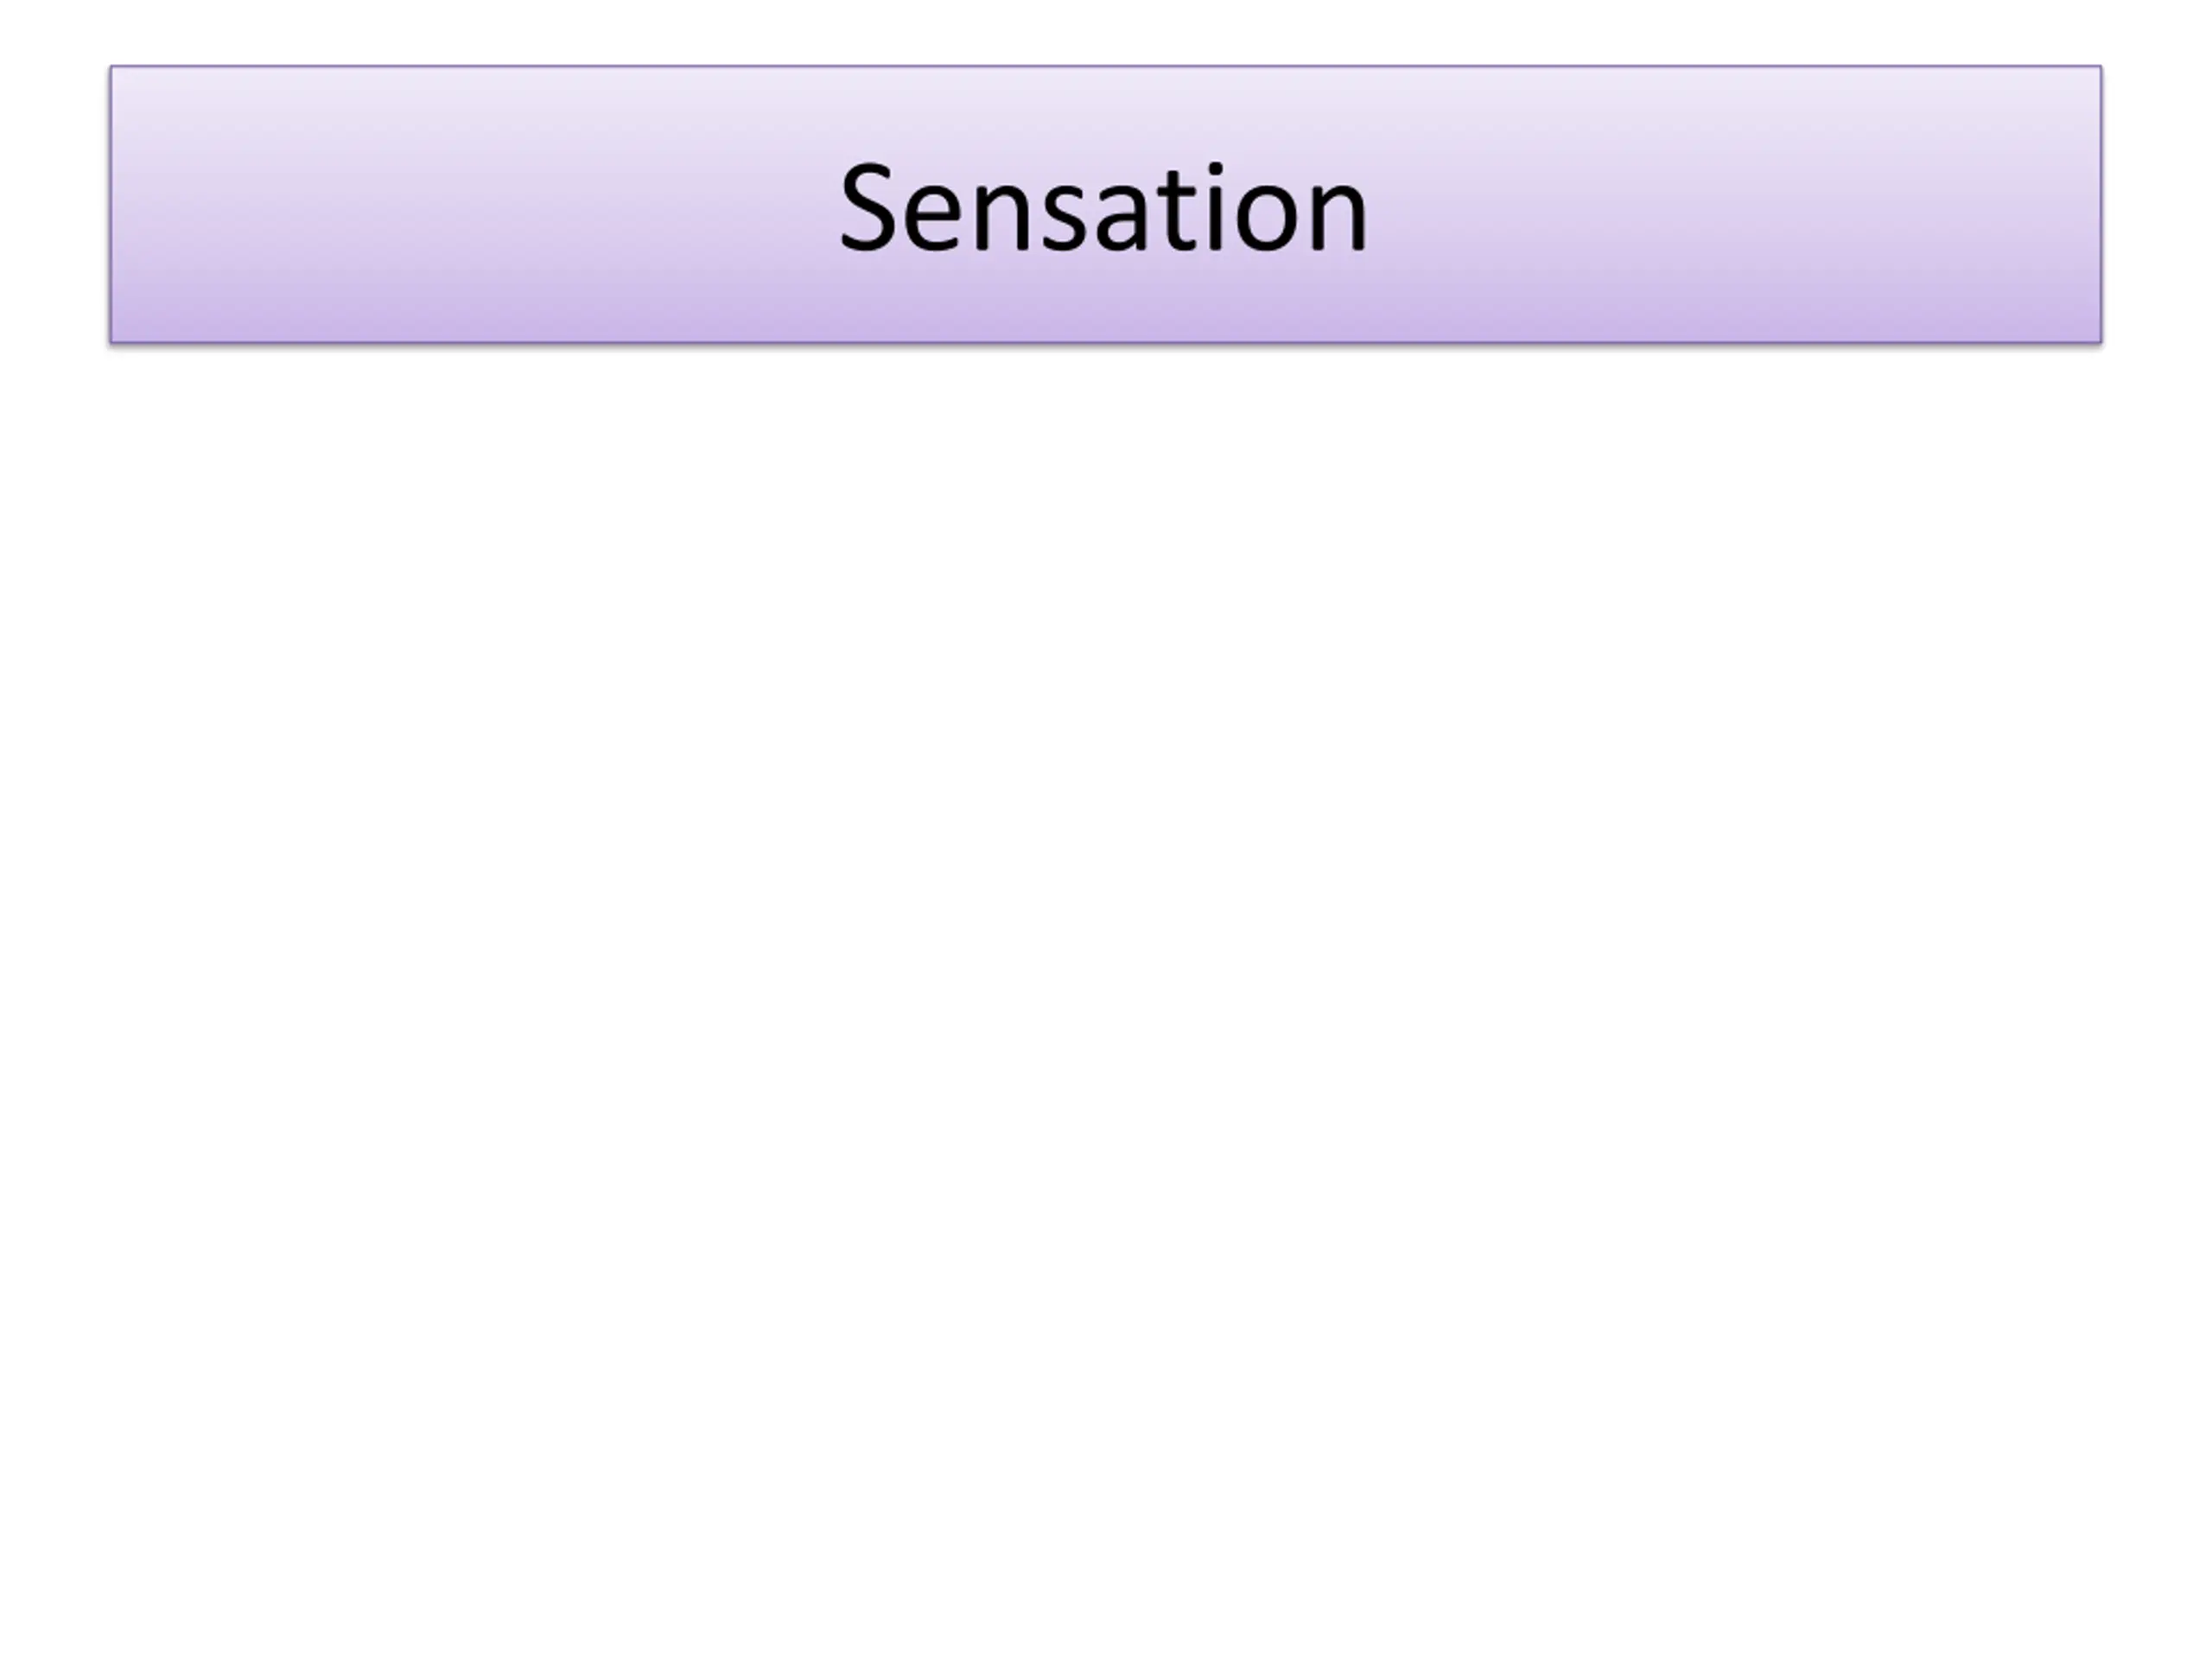The image size is (2212, 1659).
Task: Click the white margin above the title banner
Action: tap(1106, 32)
